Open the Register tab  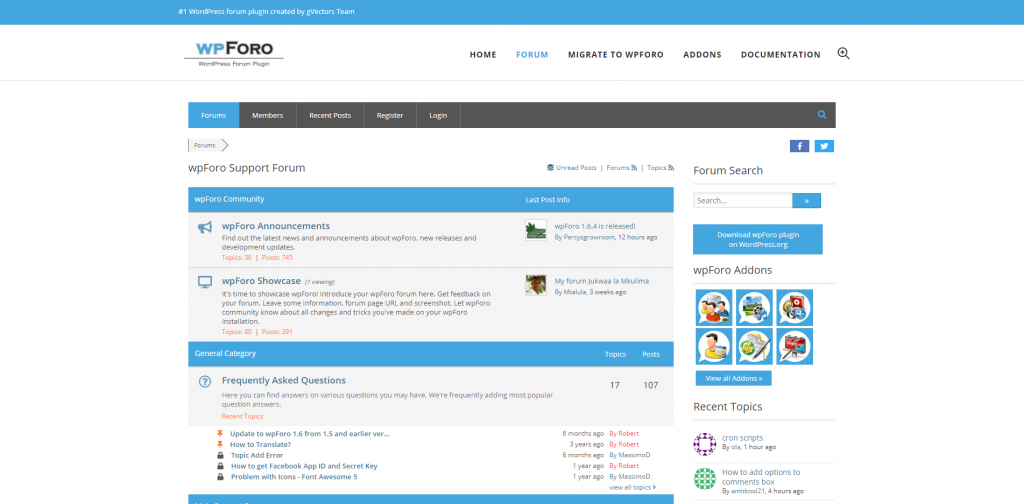(390, 115)
